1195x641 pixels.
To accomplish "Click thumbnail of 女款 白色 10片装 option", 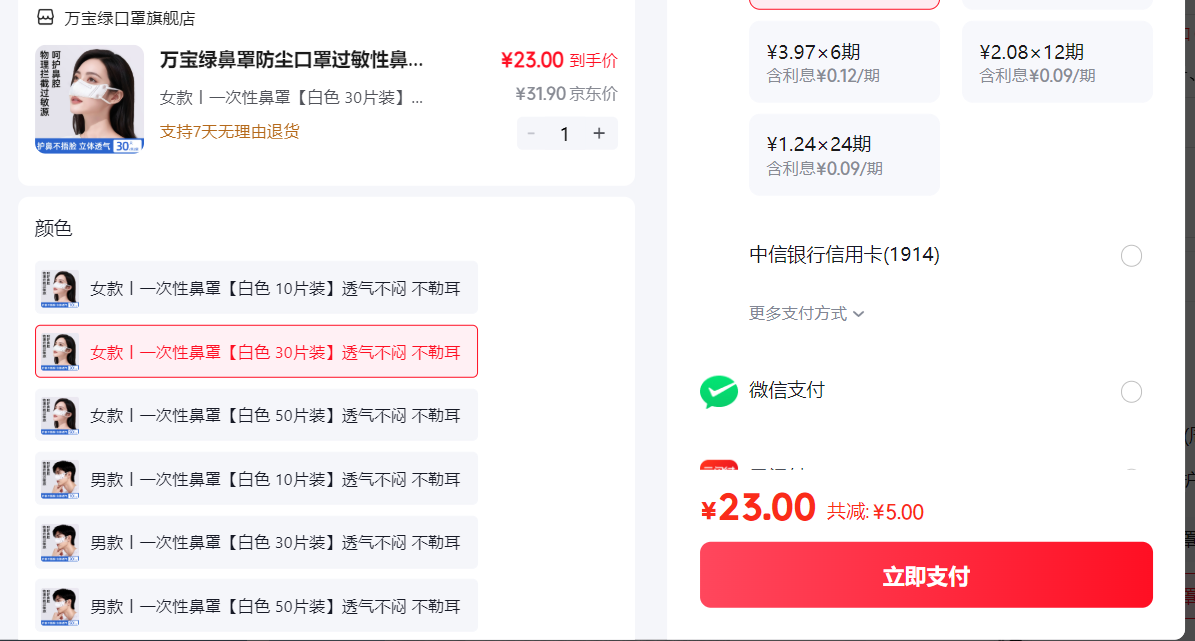I will point(60,288).
